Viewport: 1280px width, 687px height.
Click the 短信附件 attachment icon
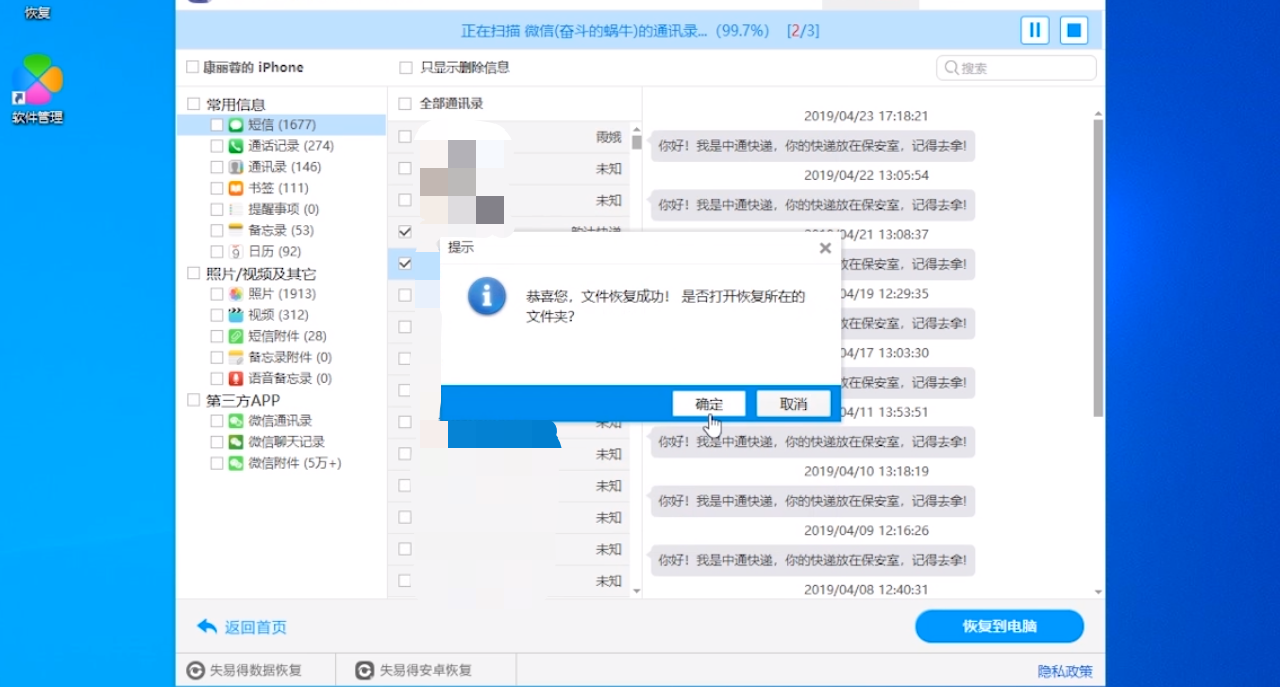click(x=236, y=336)
